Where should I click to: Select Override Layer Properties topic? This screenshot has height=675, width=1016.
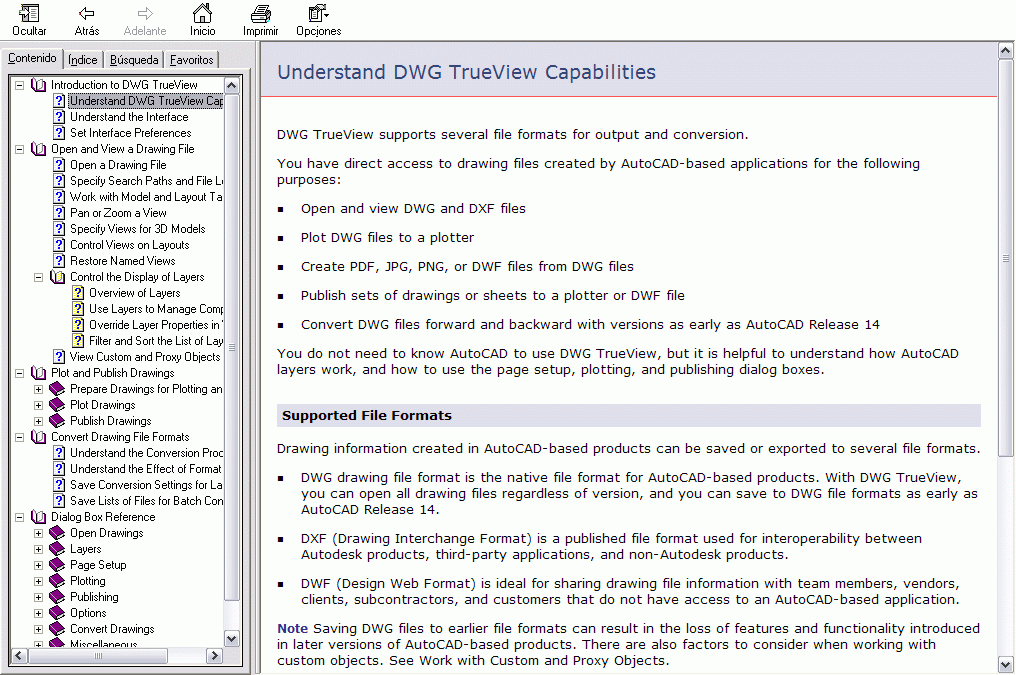tap(156, 325)
